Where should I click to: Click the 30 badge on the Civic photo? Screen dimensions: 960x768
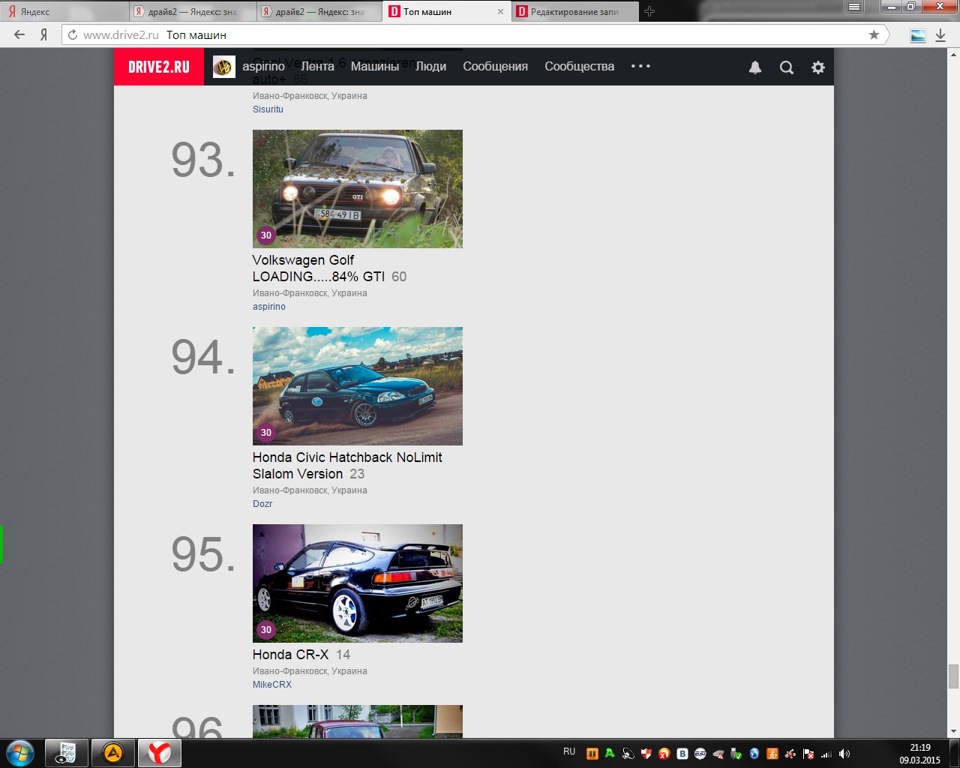[x=266, y=432]
